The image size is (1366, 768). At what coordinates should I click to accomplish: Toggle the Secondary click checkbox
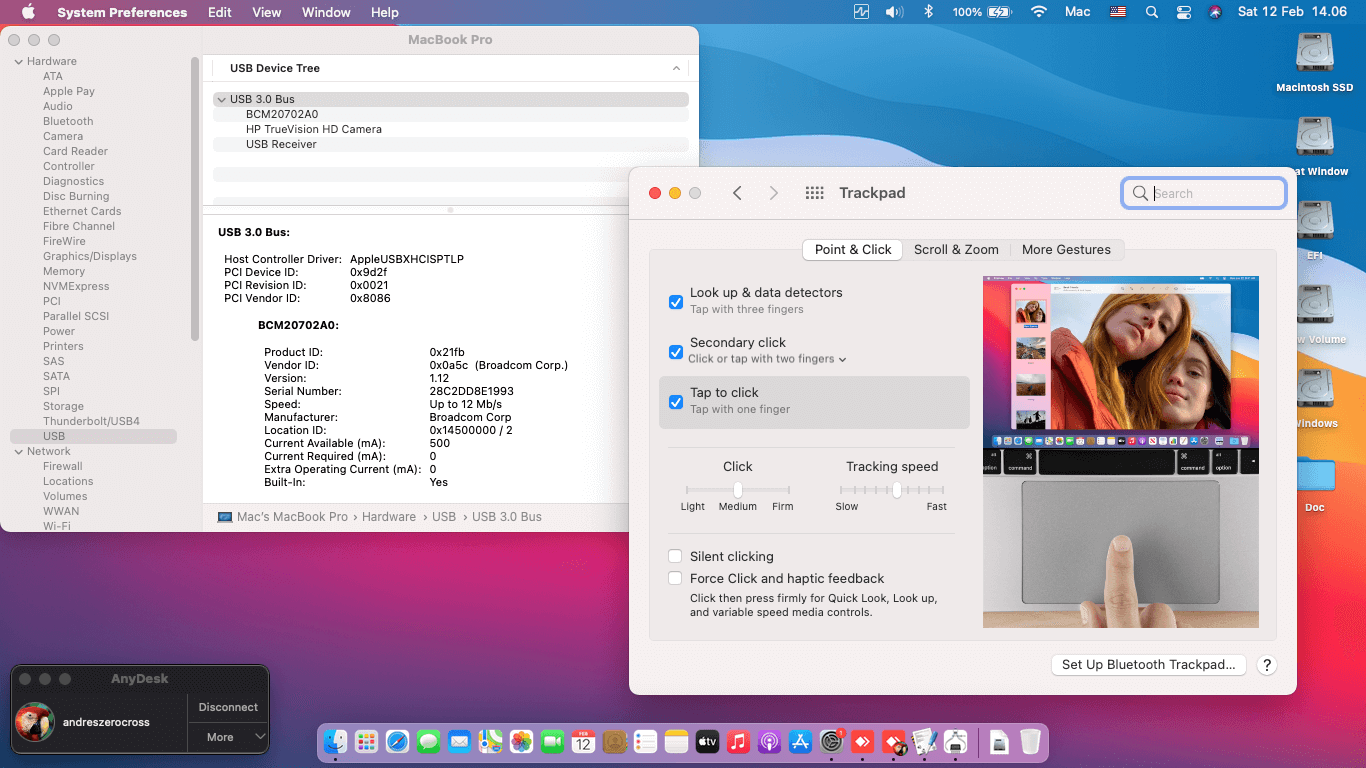(x=676, y=351)
